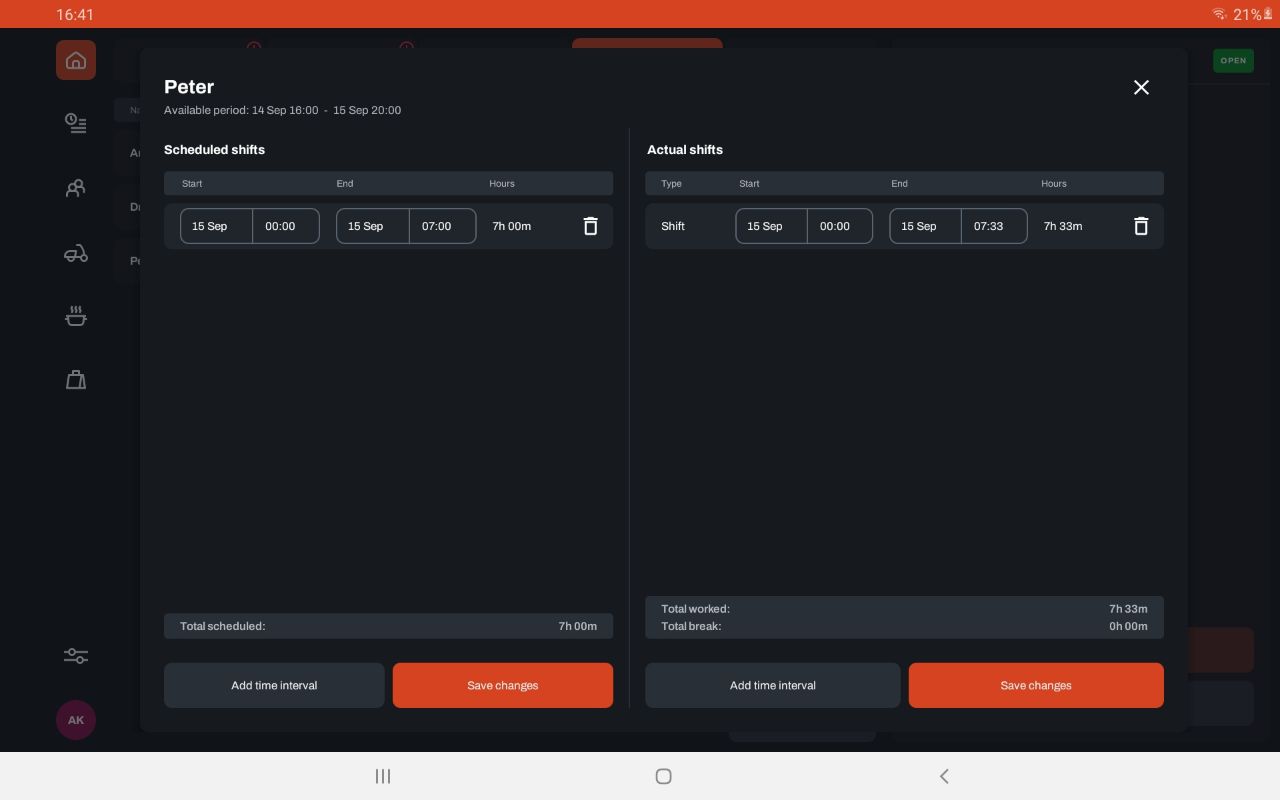
Task: Tap the AK user avatar
Action: [76, 720]
